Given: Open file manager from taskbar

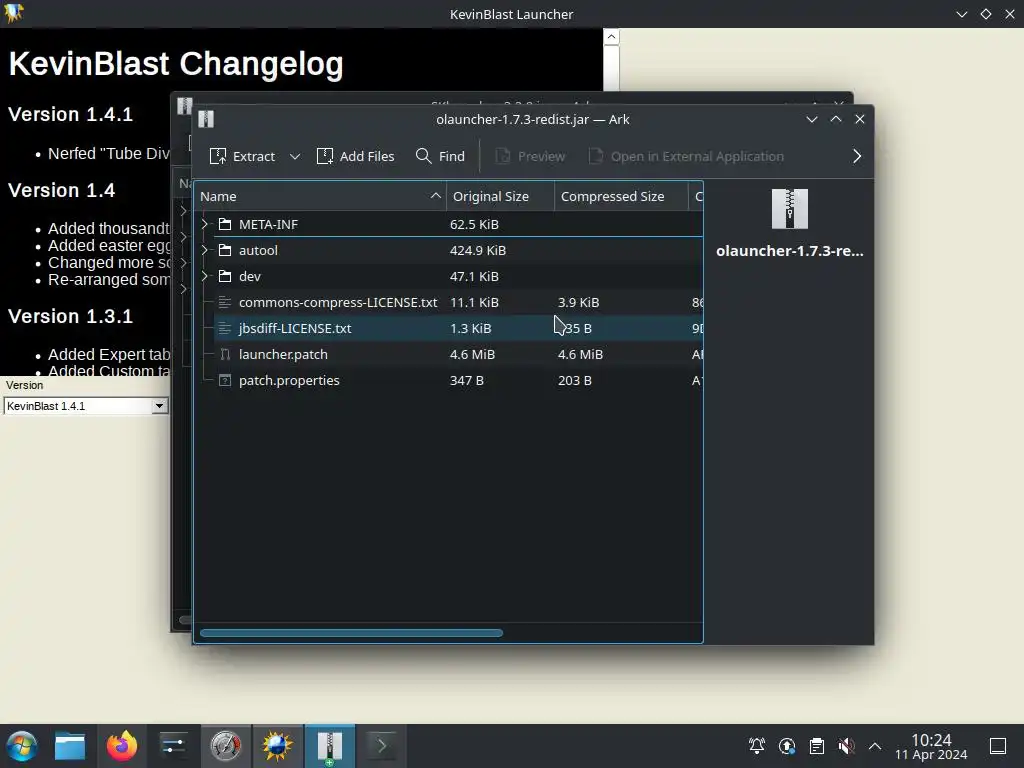Looking at the screenshot, I should (70, 746).
